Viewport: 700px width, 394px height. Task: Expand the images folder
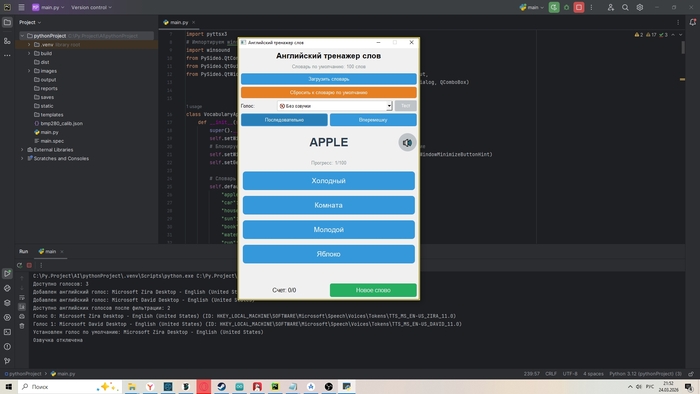point(29,71)
